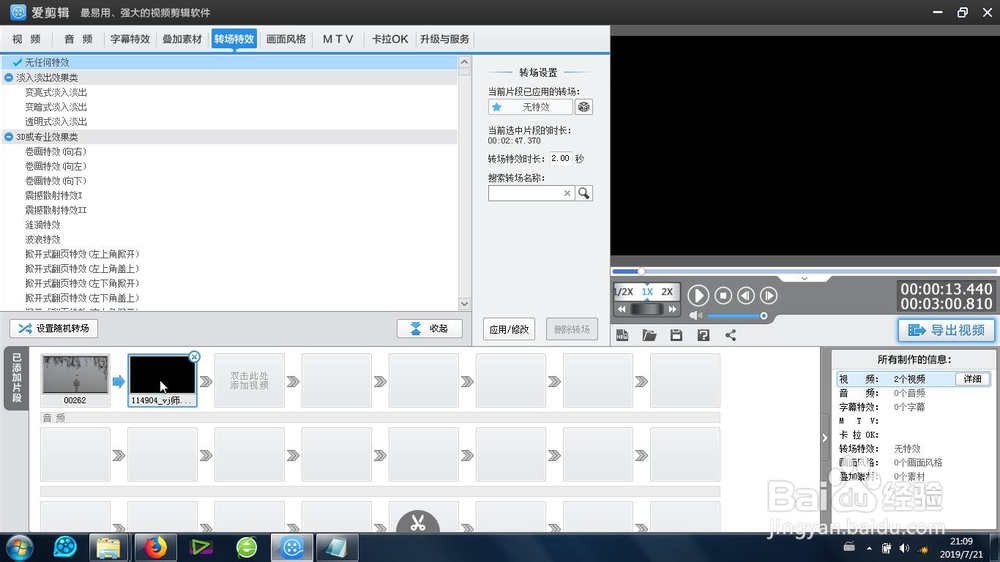The width and height of the screenshot is (1000, 562).
Task: Step forward one frame in the preview
Action: click(x=768, y=295)
